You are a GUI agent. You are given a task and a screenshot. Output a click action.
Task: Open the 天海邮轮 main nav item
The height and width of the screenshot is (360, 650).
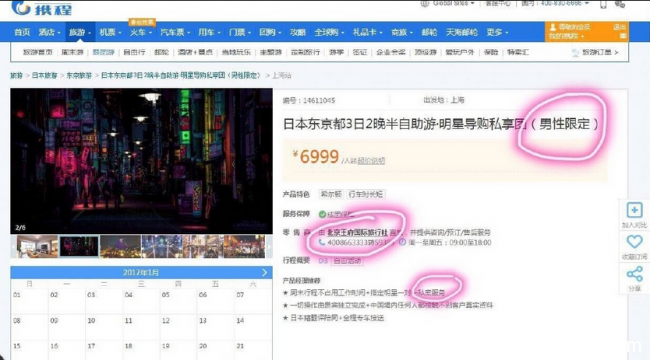coord(461,32)
